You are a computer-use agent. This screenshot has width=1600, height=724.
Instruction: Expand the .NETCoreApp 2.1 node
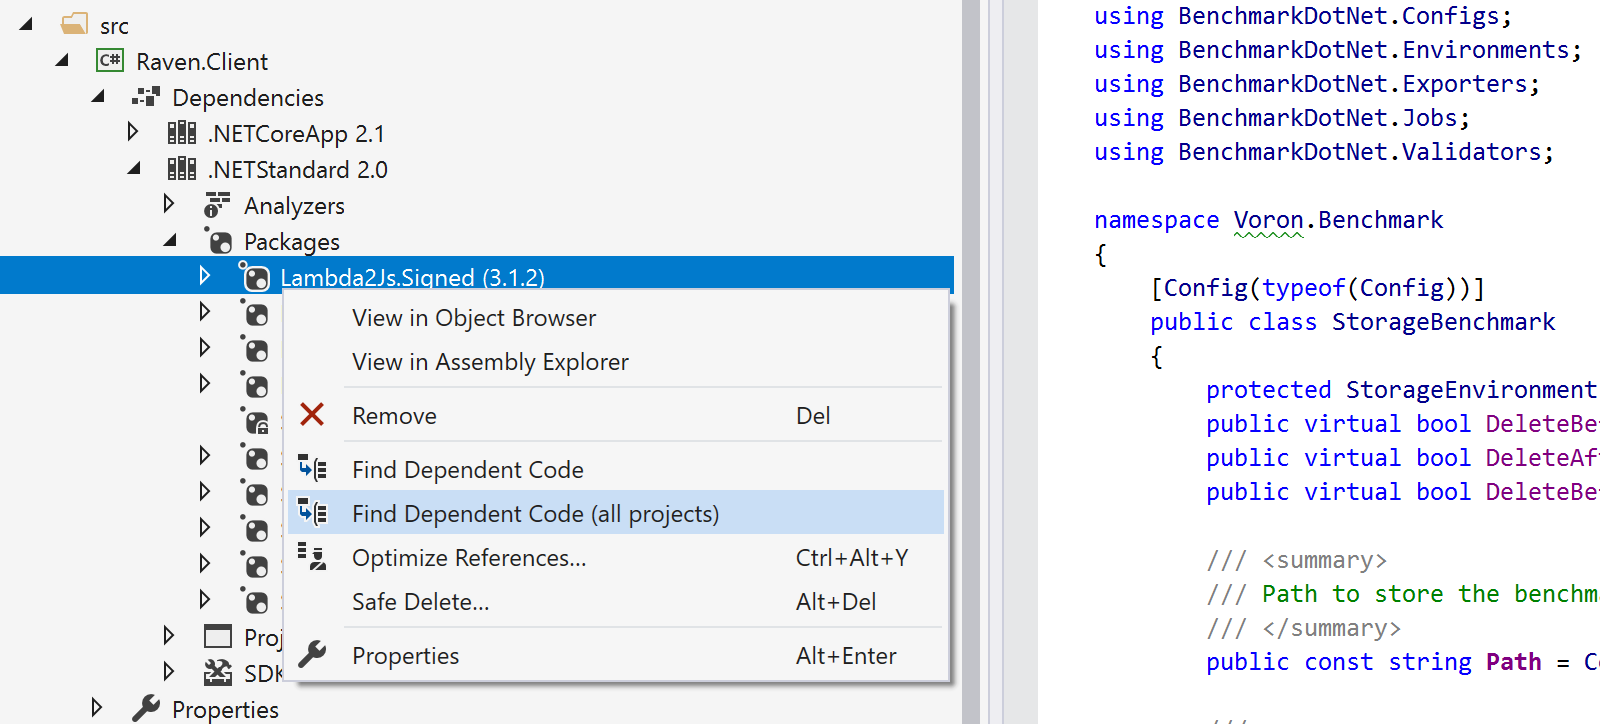pos(132,131)
